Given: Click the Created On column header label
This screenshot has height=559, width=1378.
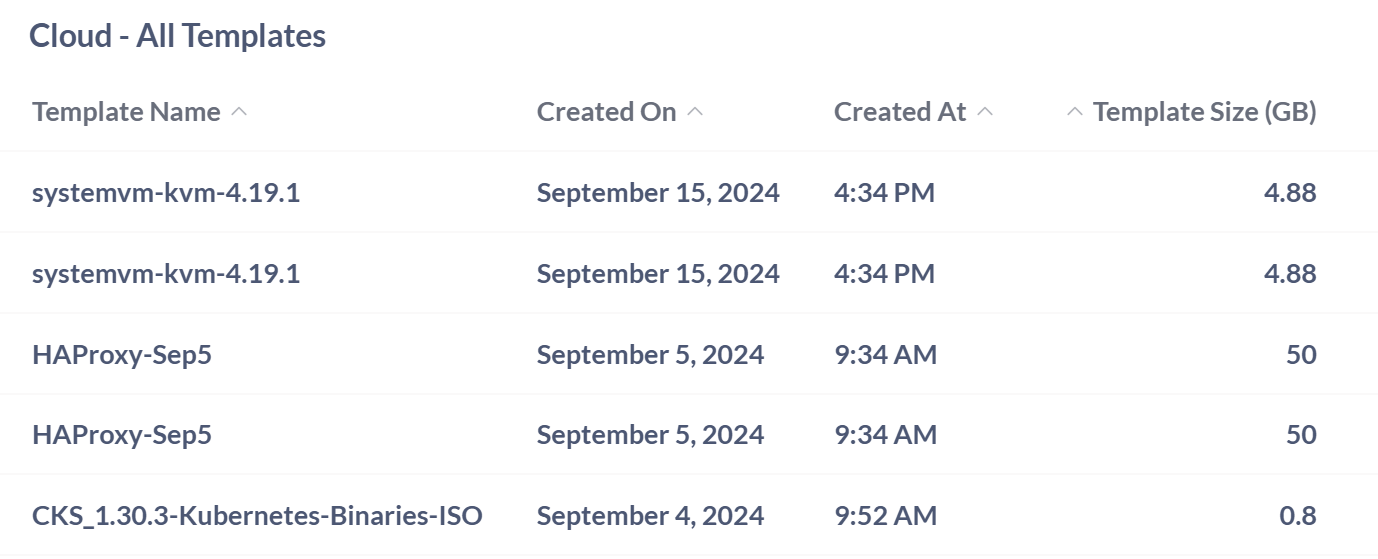Looking at the screenshot, I should point(606,112).
